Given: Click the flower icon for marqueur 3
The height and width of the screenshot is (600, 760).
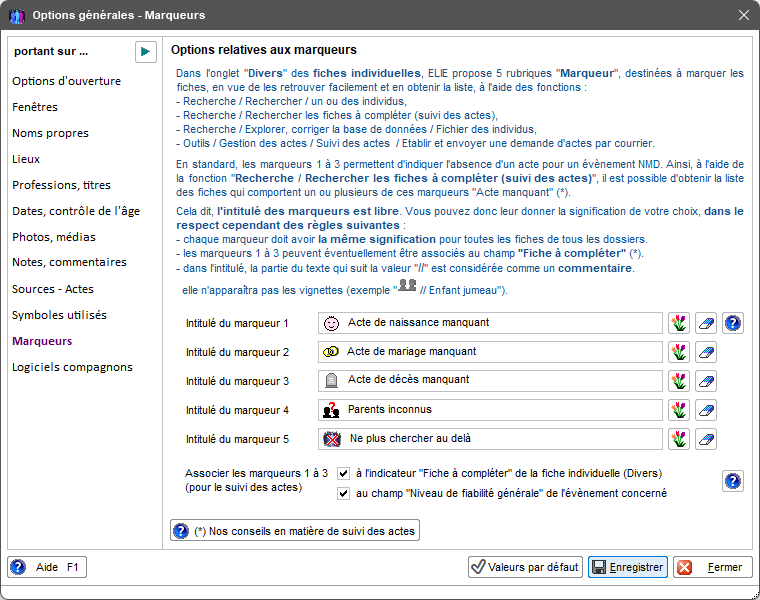Looking at the screenshot, I should 680,381.
